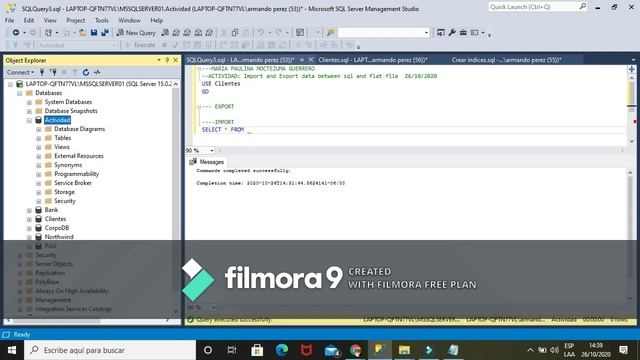Open Google Chrome from the taskbar
This screenshot has width=640, height=360.
[356, 350]
